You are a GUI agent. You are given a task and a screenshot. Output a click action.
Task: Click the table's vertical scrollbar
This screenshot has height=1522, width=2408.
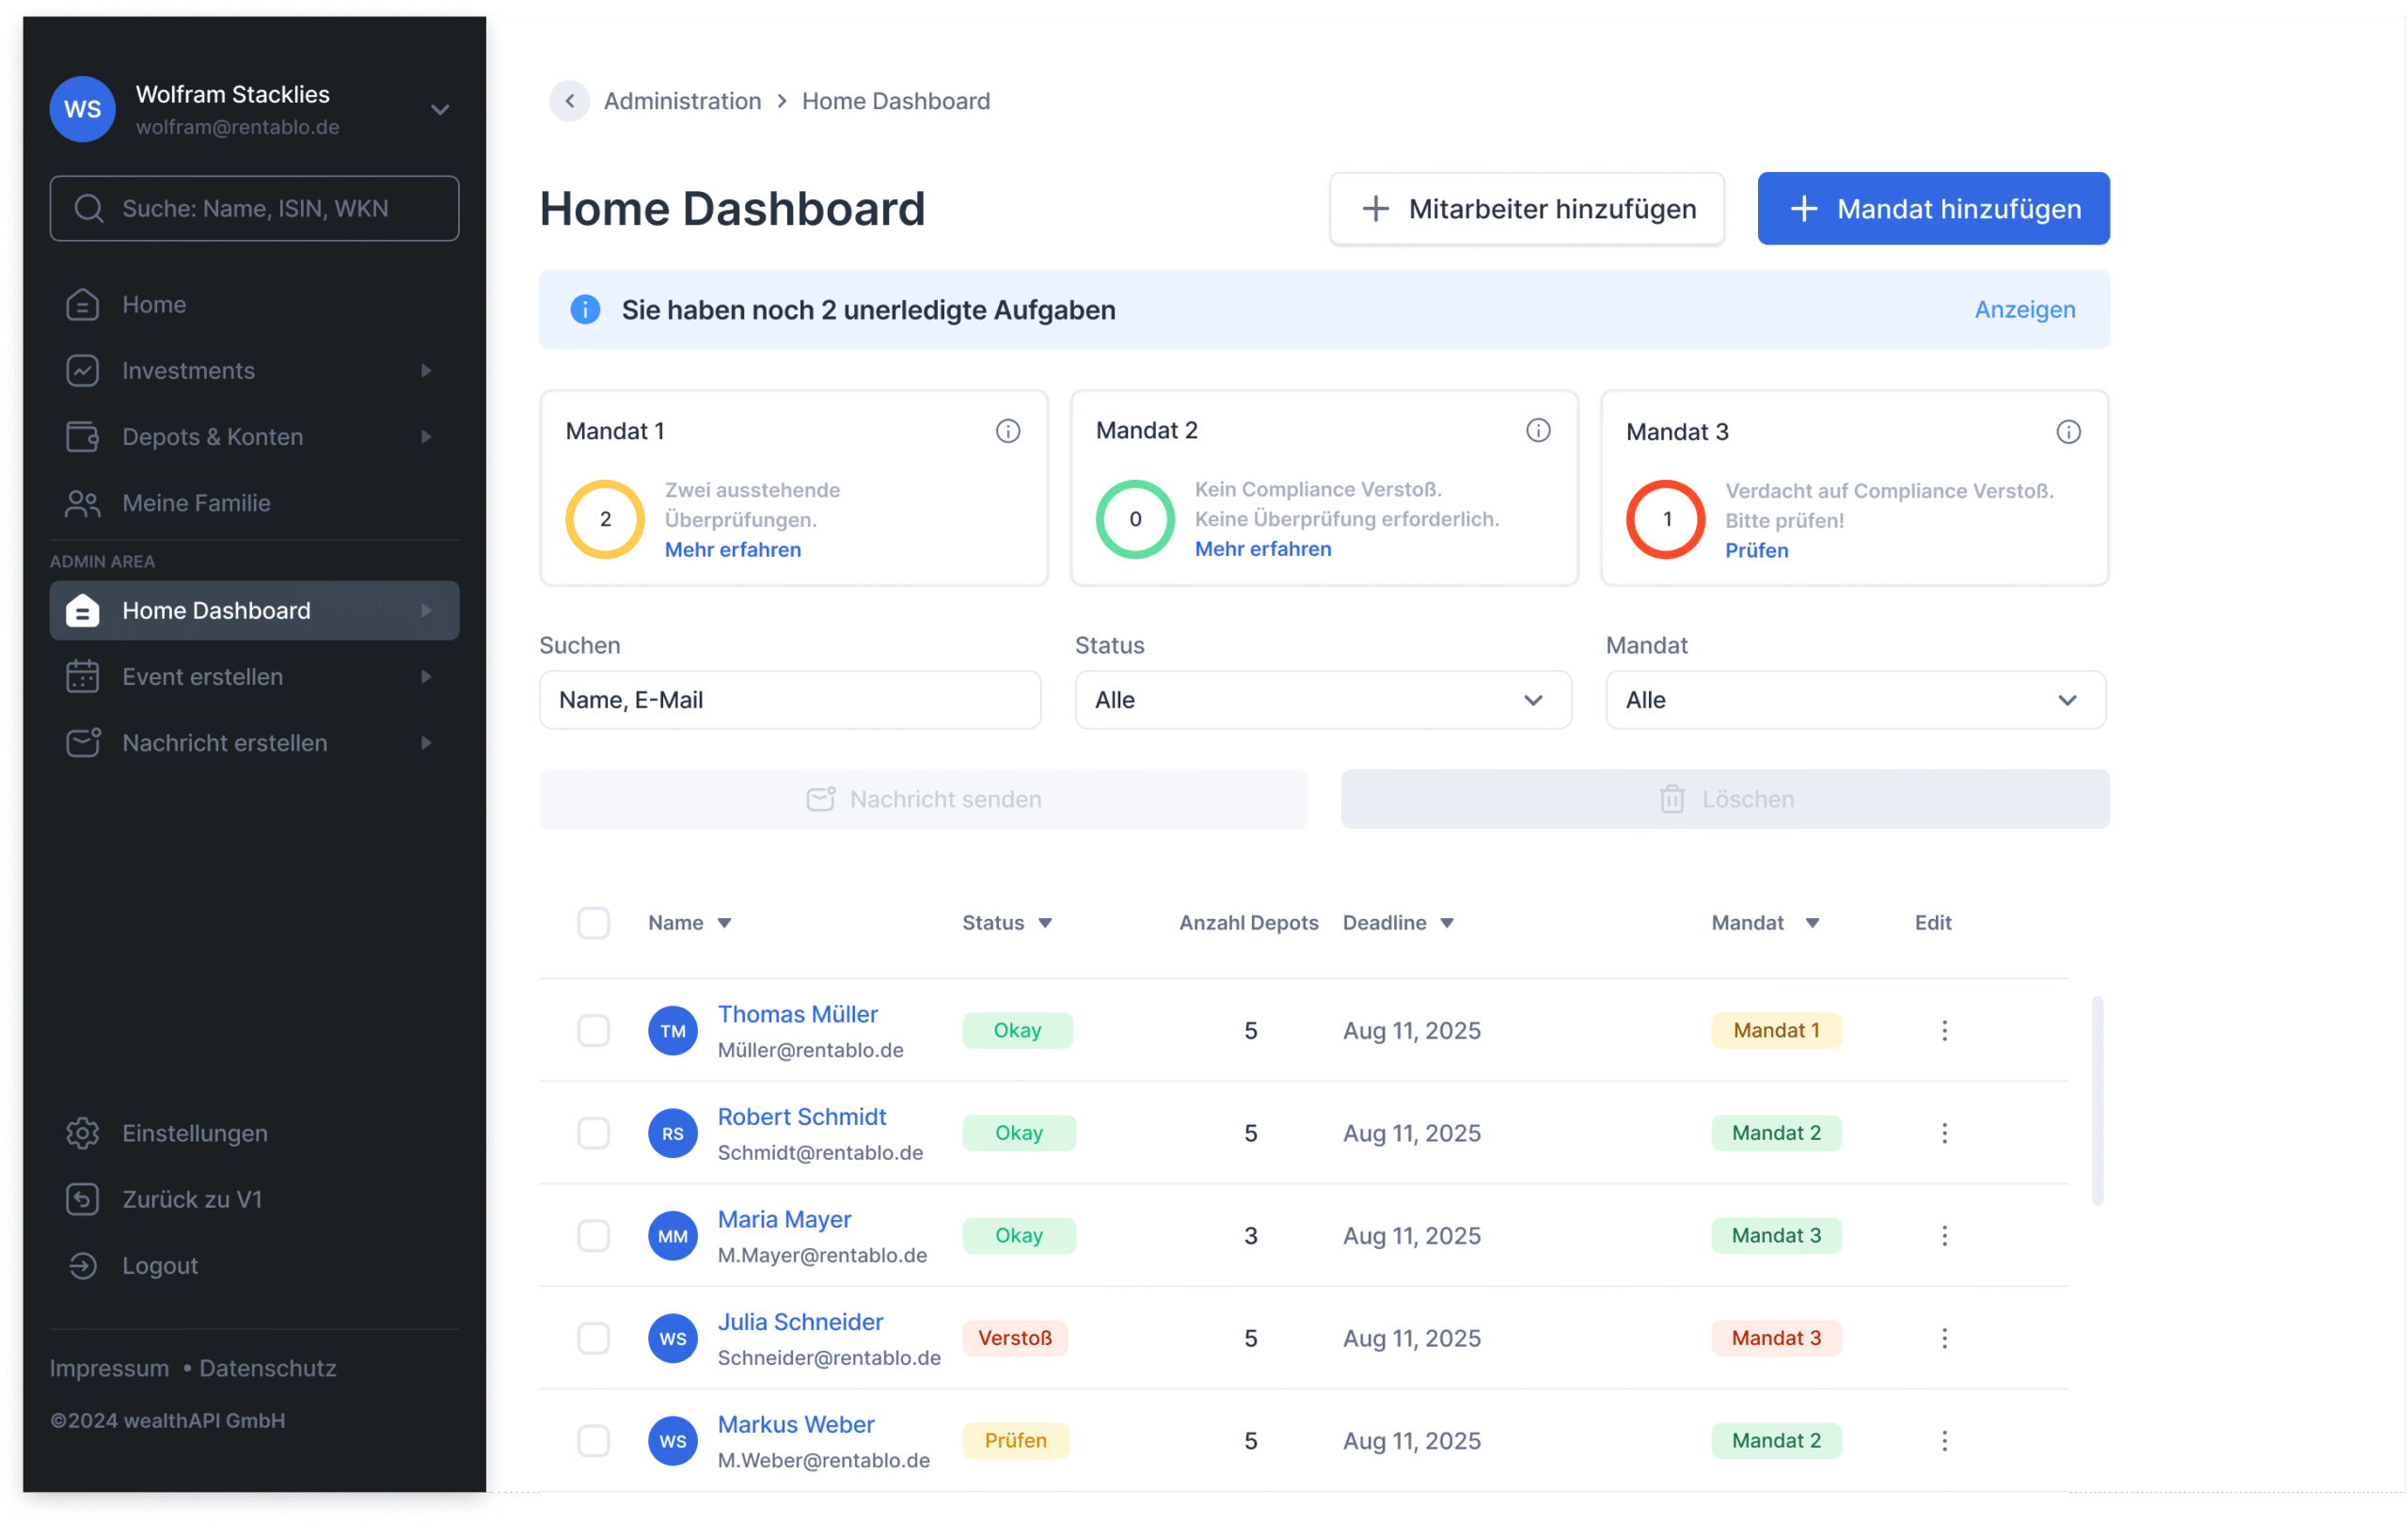point(2096,1100)
